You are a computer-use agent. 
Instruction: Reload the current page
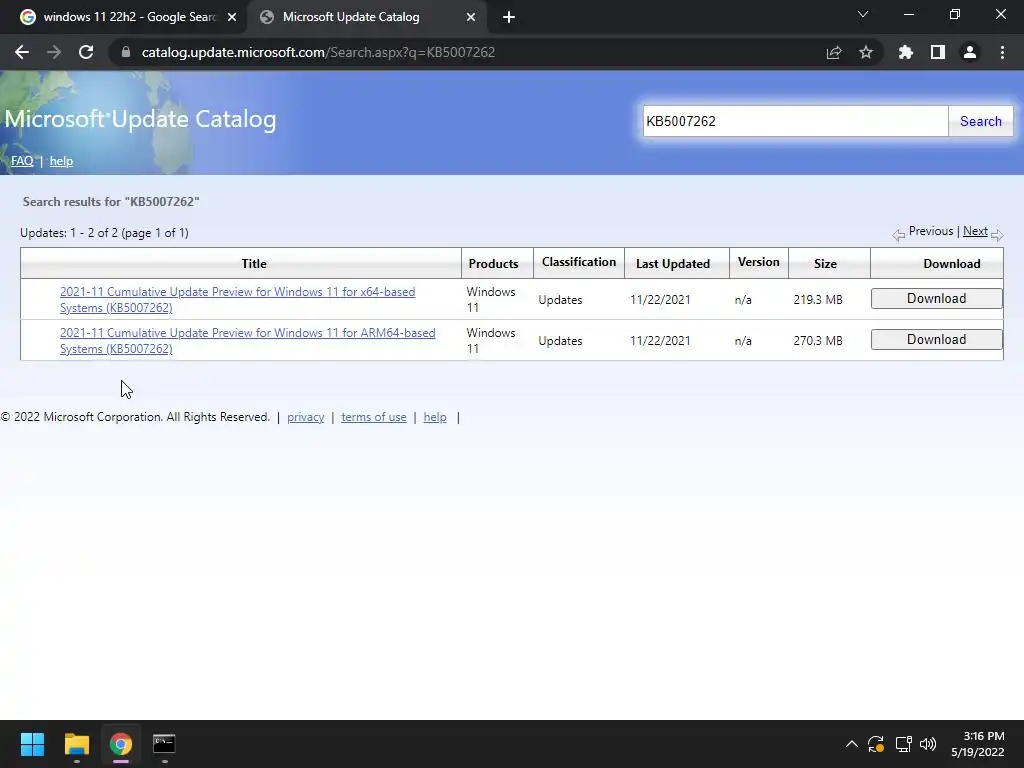(x=86, y=52)
